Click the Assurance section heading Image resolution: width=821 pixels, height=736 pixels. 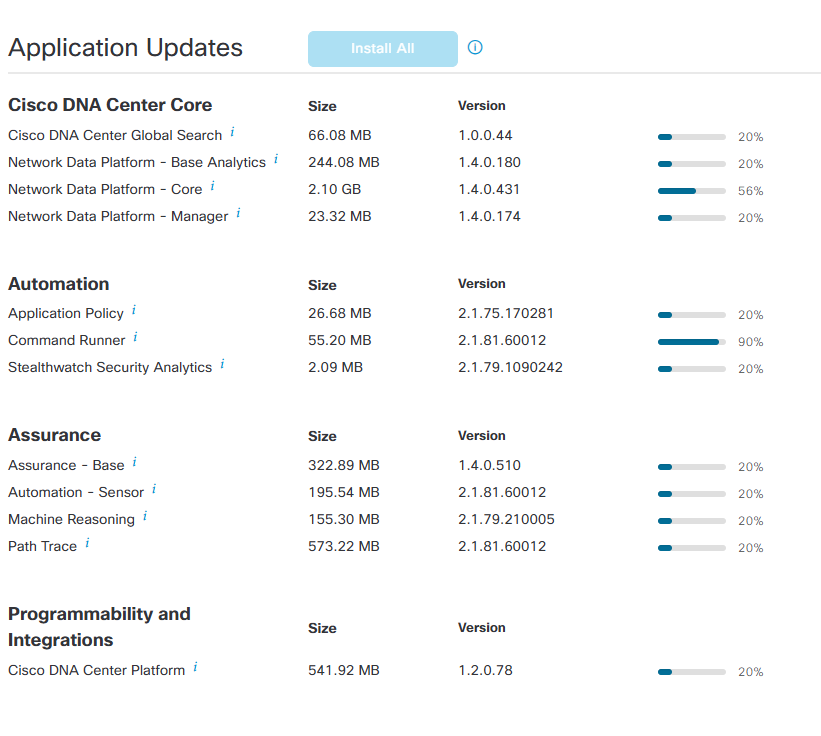[54, 435]
